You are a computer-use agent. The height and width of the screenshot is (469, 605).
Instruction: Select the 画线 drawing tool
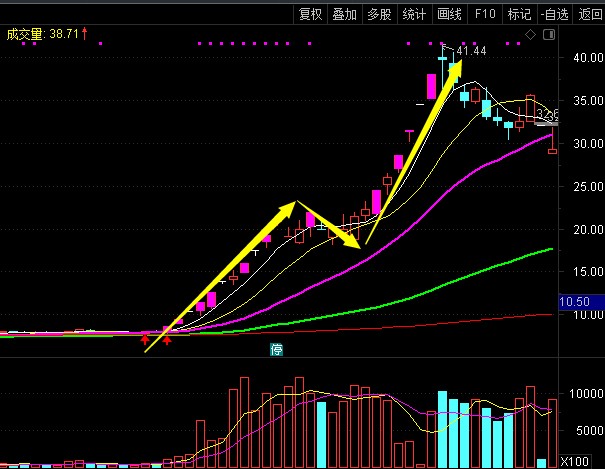click(x=449, y=14)
